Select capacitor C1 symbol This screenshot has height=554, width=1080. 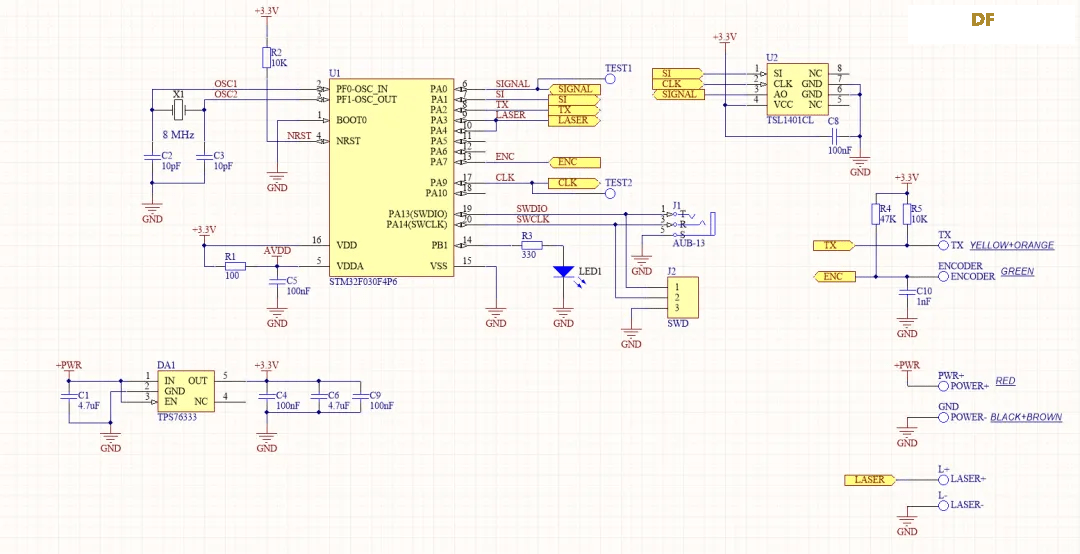coord(68,397)
